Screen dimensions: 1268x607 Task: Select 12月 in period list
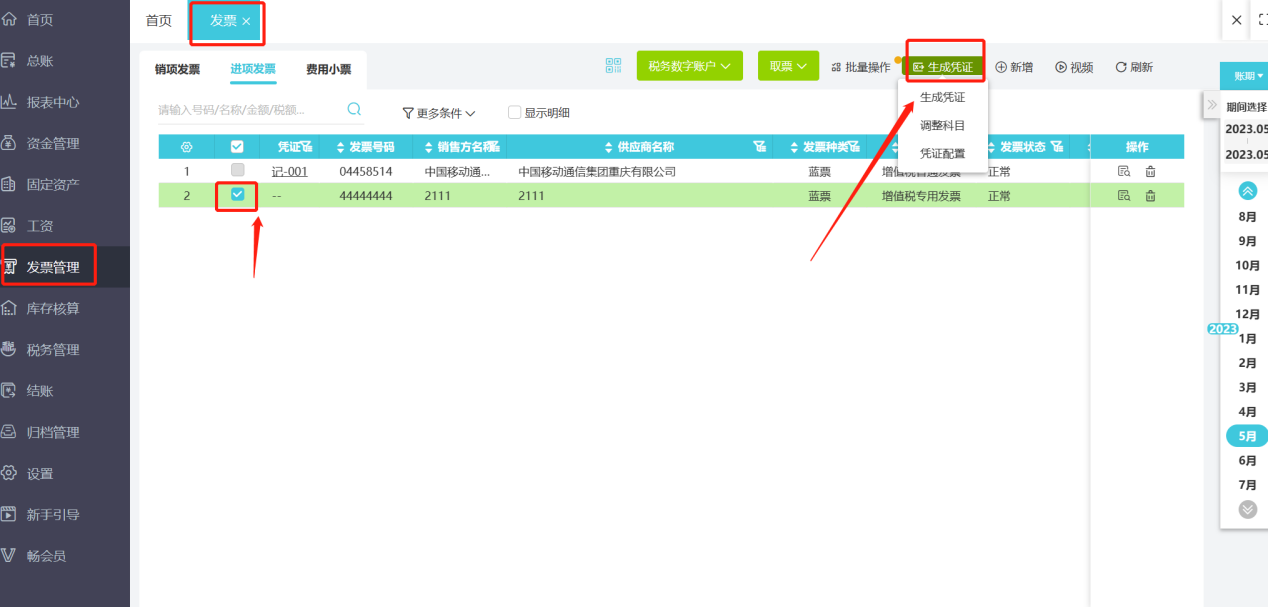pyautogui.click(x=1247, y=314)
